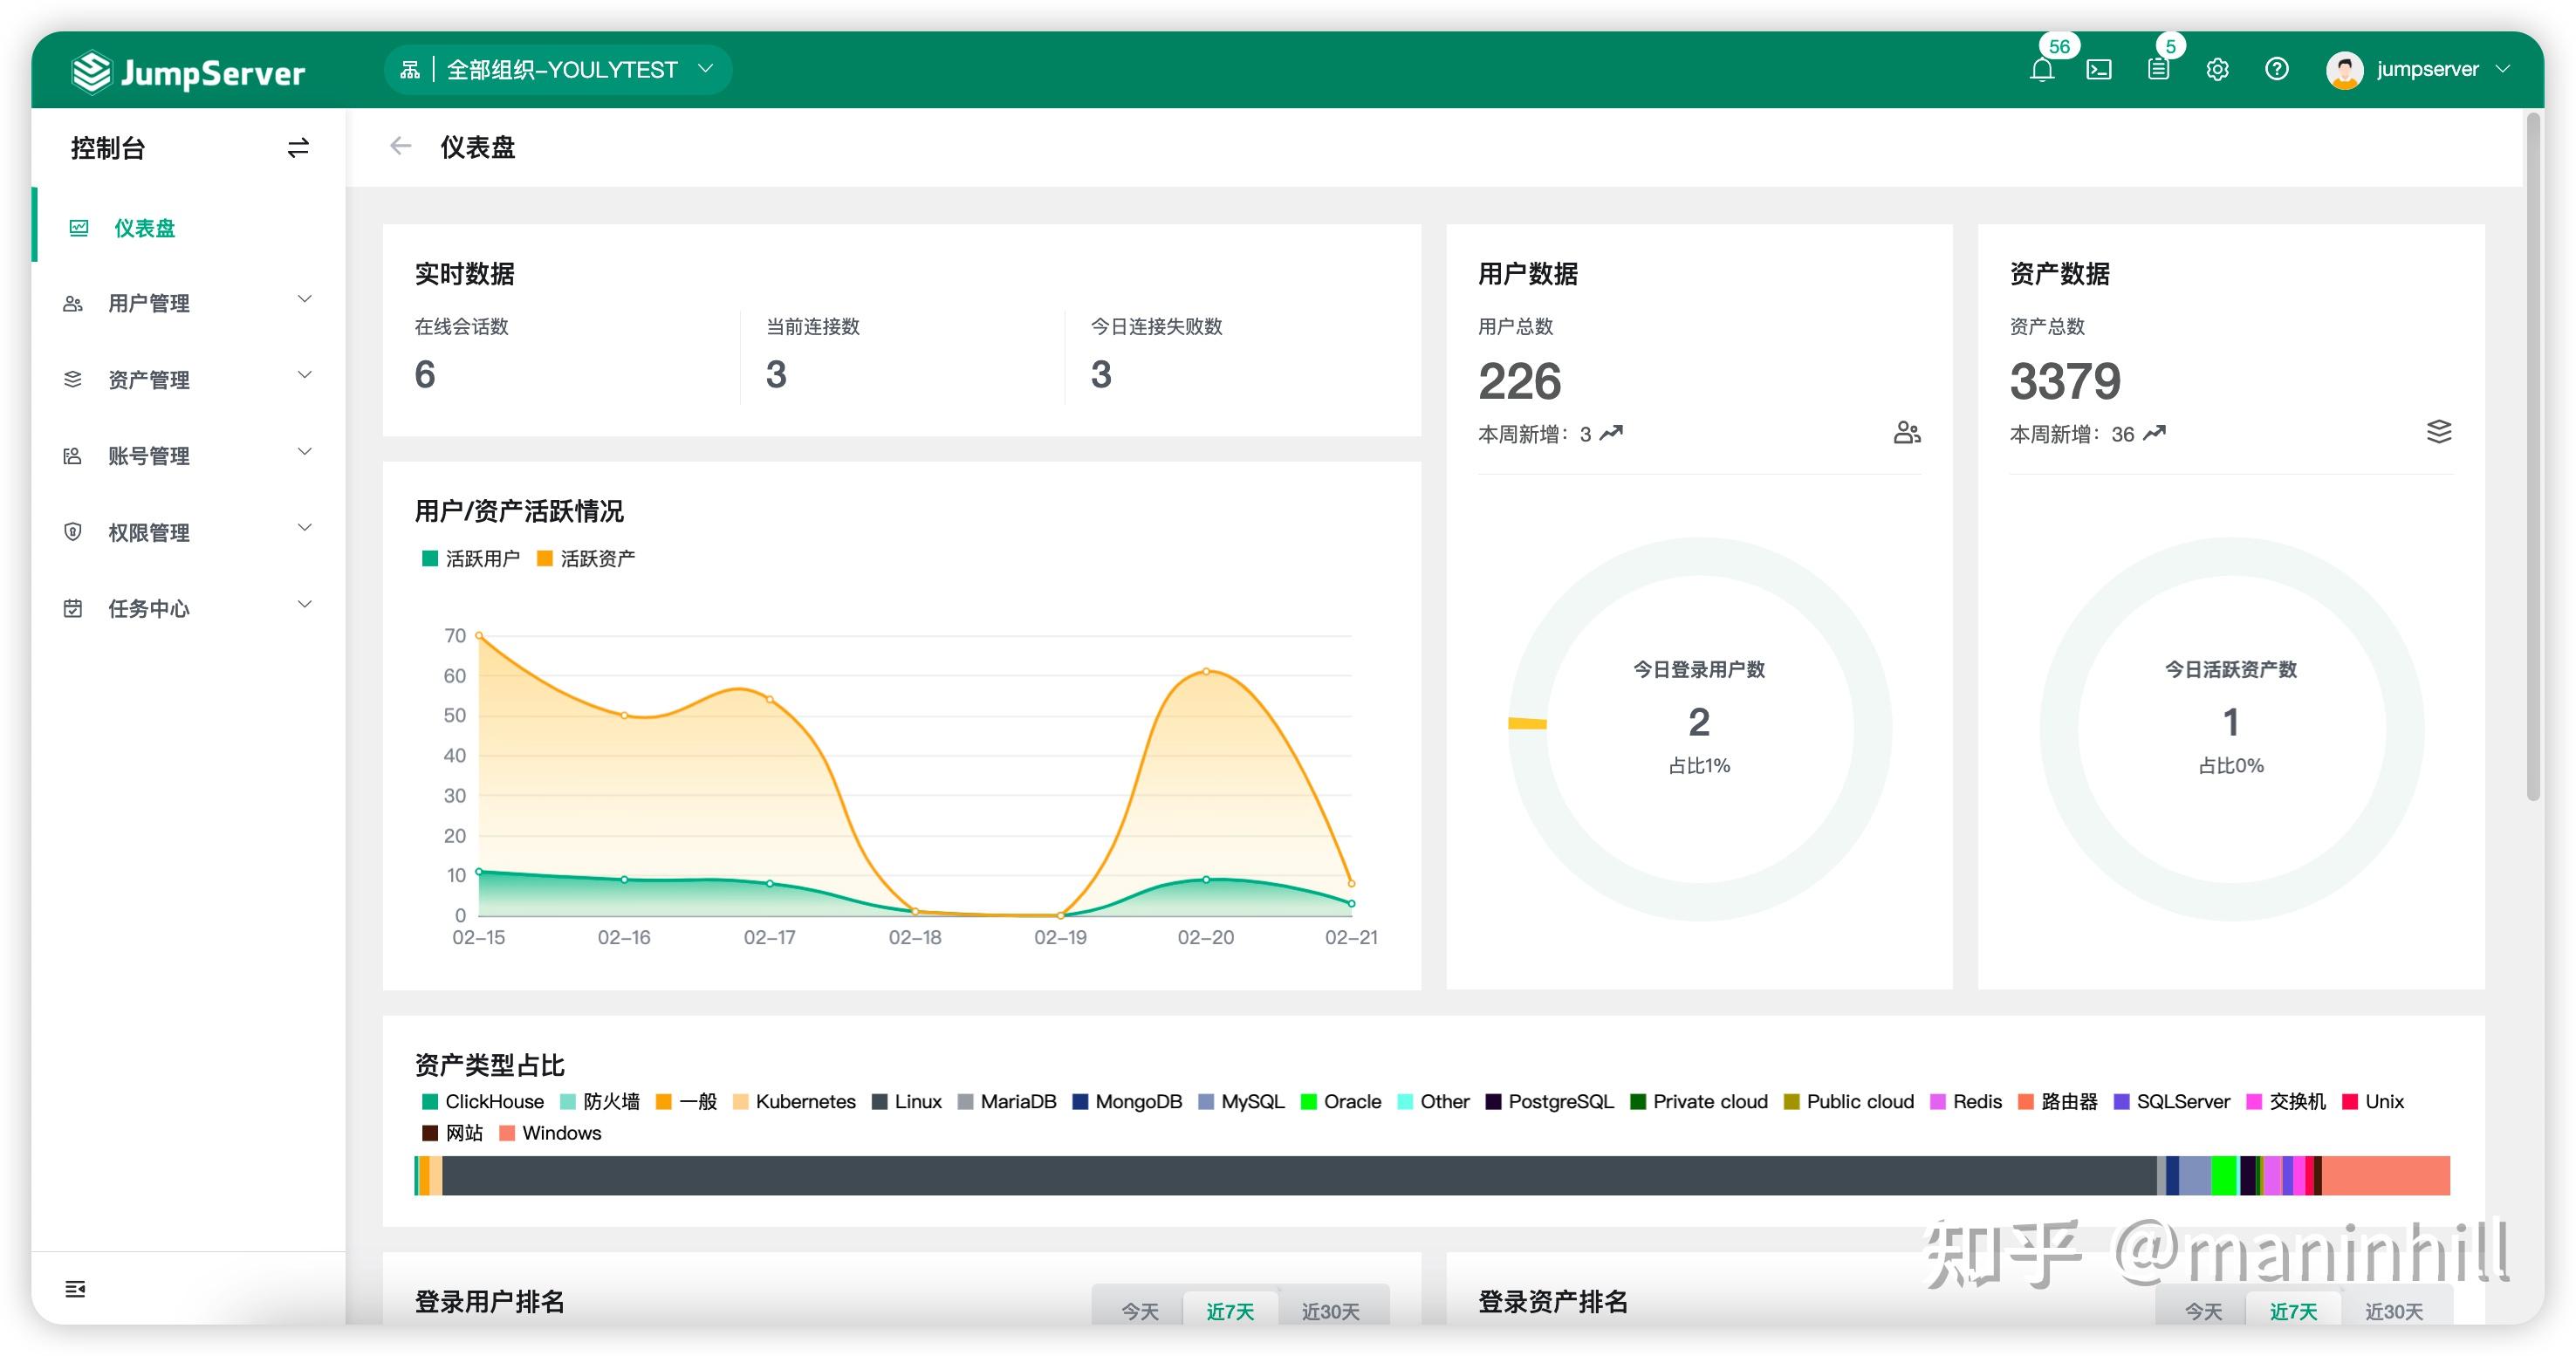Click the help question mark icon
Screen dimensions: 2576x1356
pos(2277,69)
